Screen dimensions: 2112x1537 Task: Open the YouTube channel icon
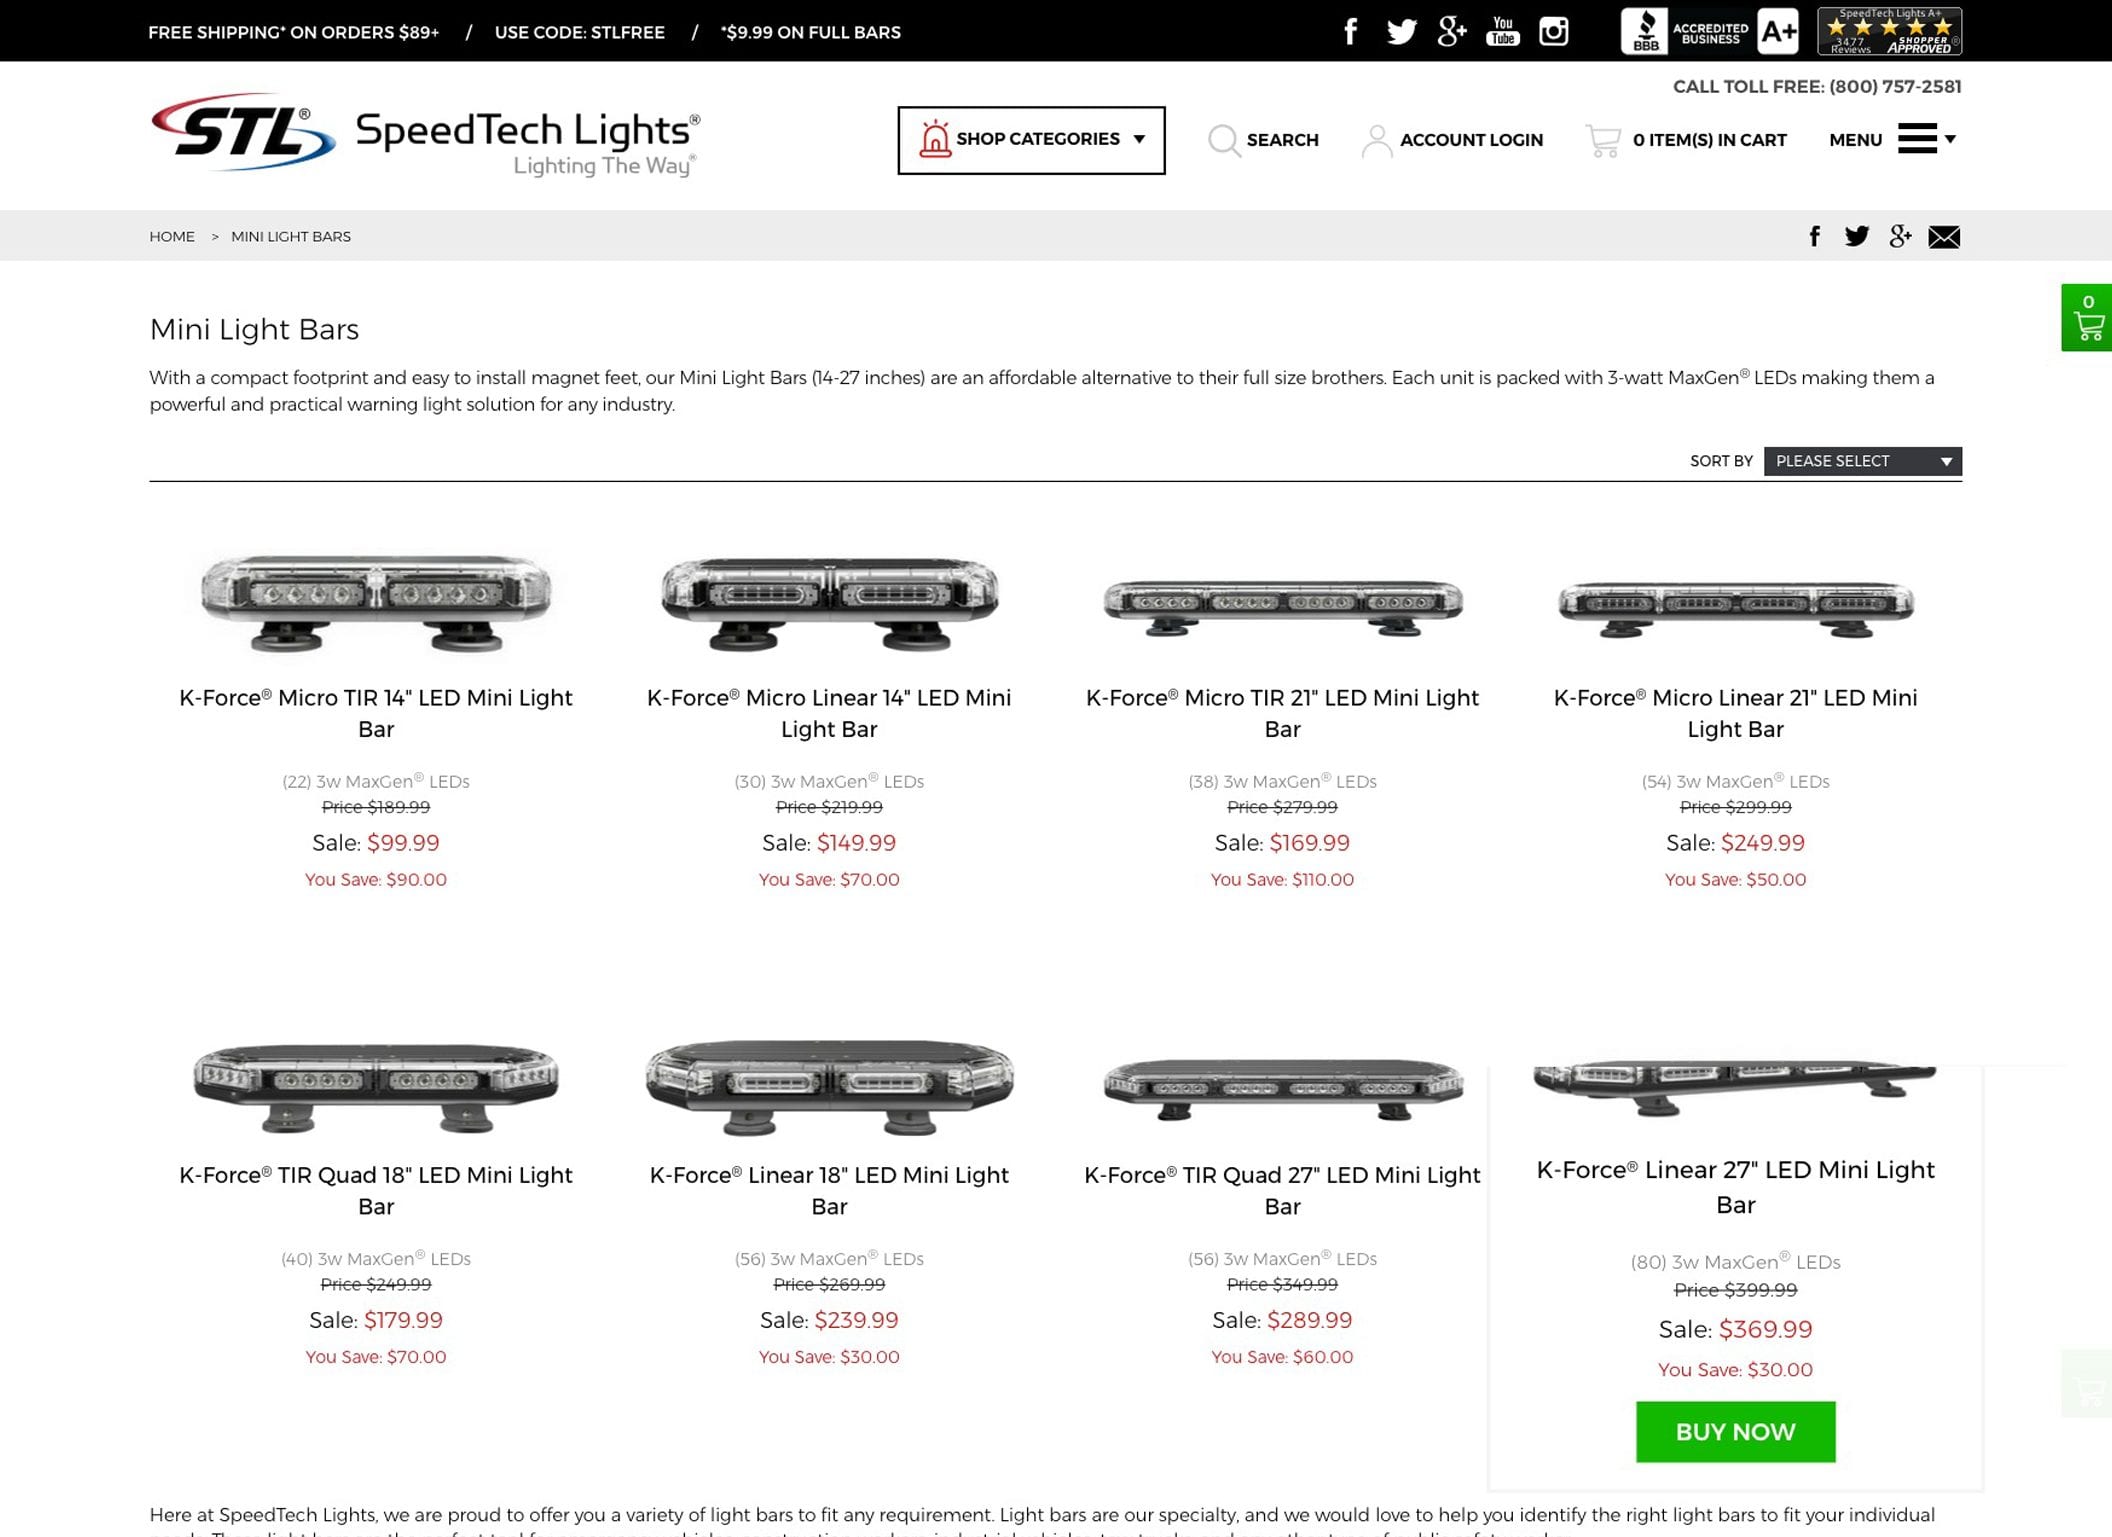(1503, 31)
